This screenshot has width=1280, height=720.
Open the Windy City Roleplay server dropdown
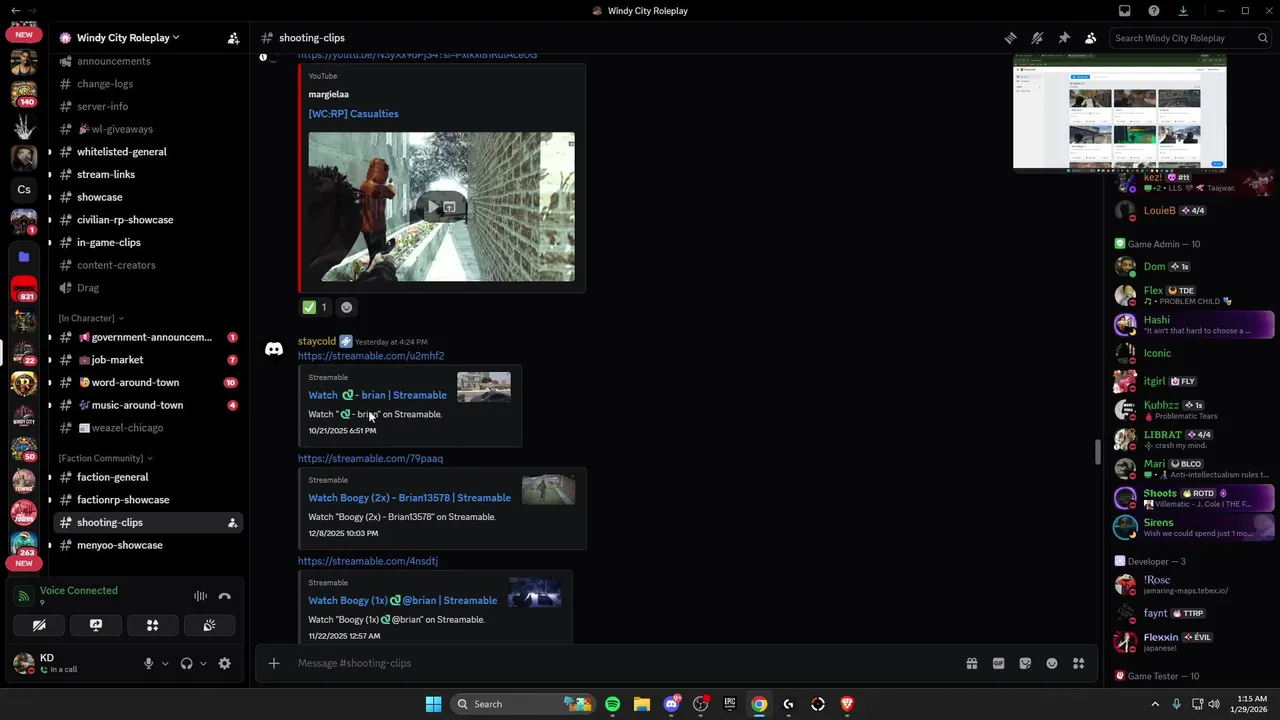tap(128, 38)
